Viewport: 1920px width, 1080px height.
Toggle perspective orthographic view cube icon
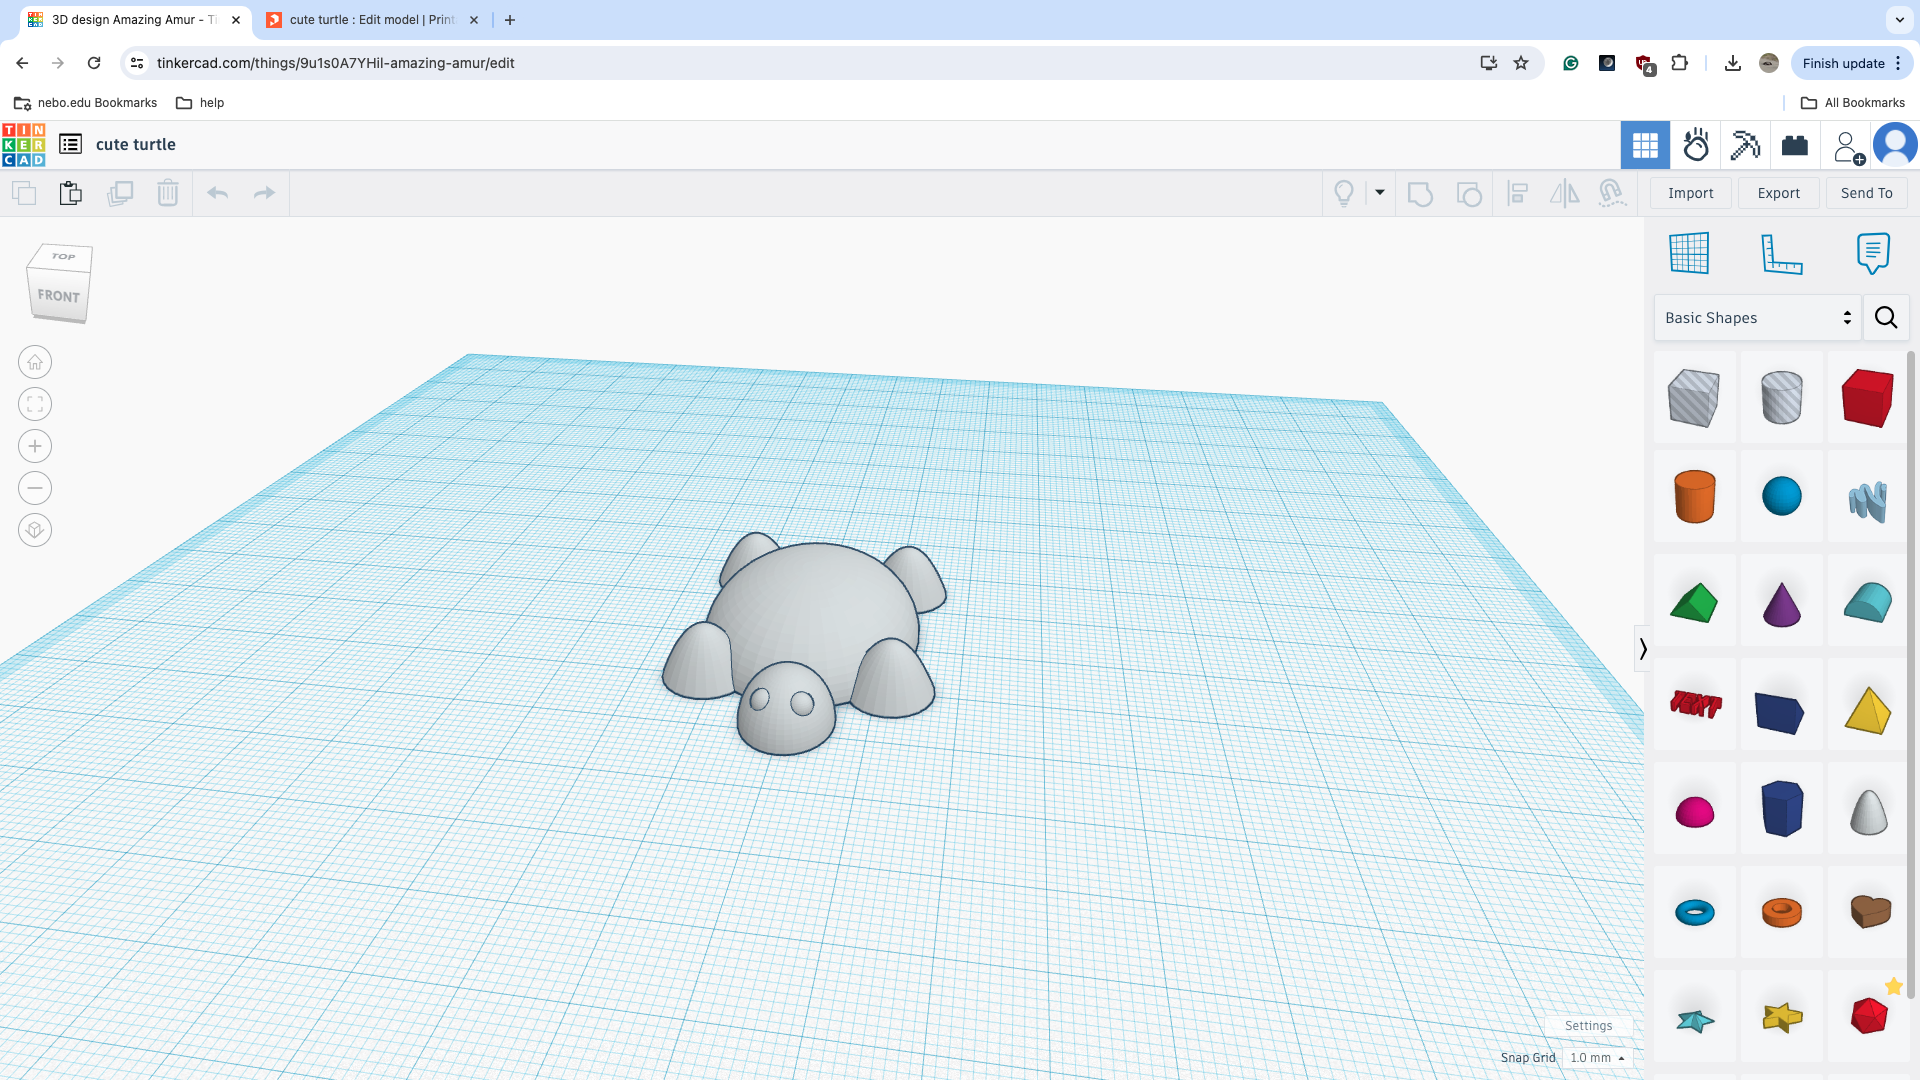[x=35, y=530]
